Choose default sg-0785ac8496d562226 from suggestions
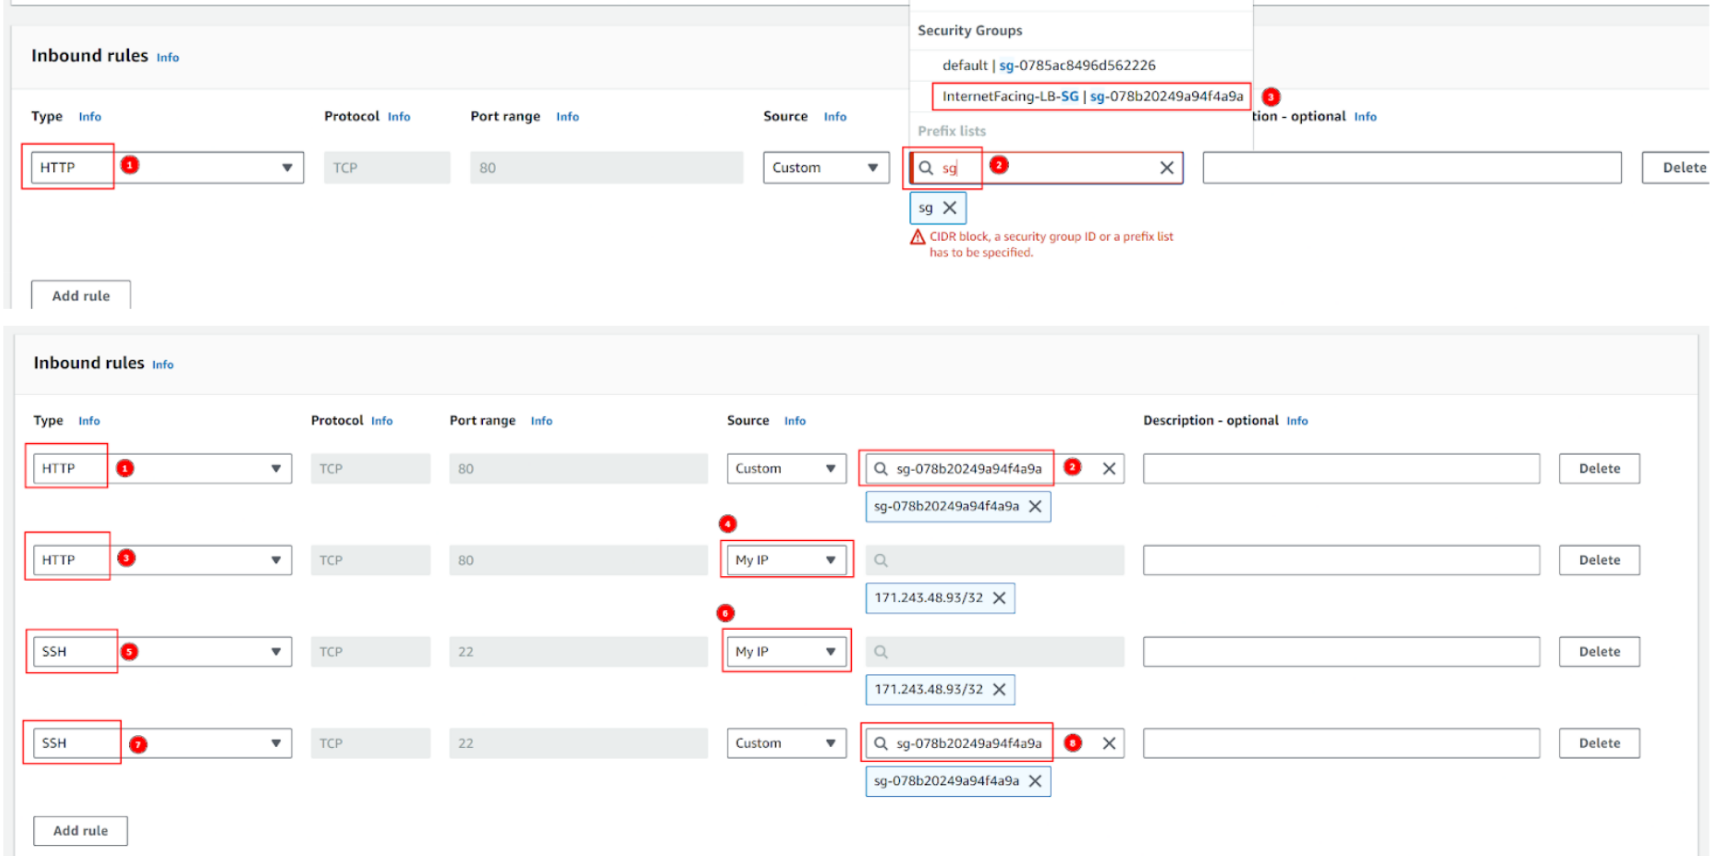 point(1049,65)
